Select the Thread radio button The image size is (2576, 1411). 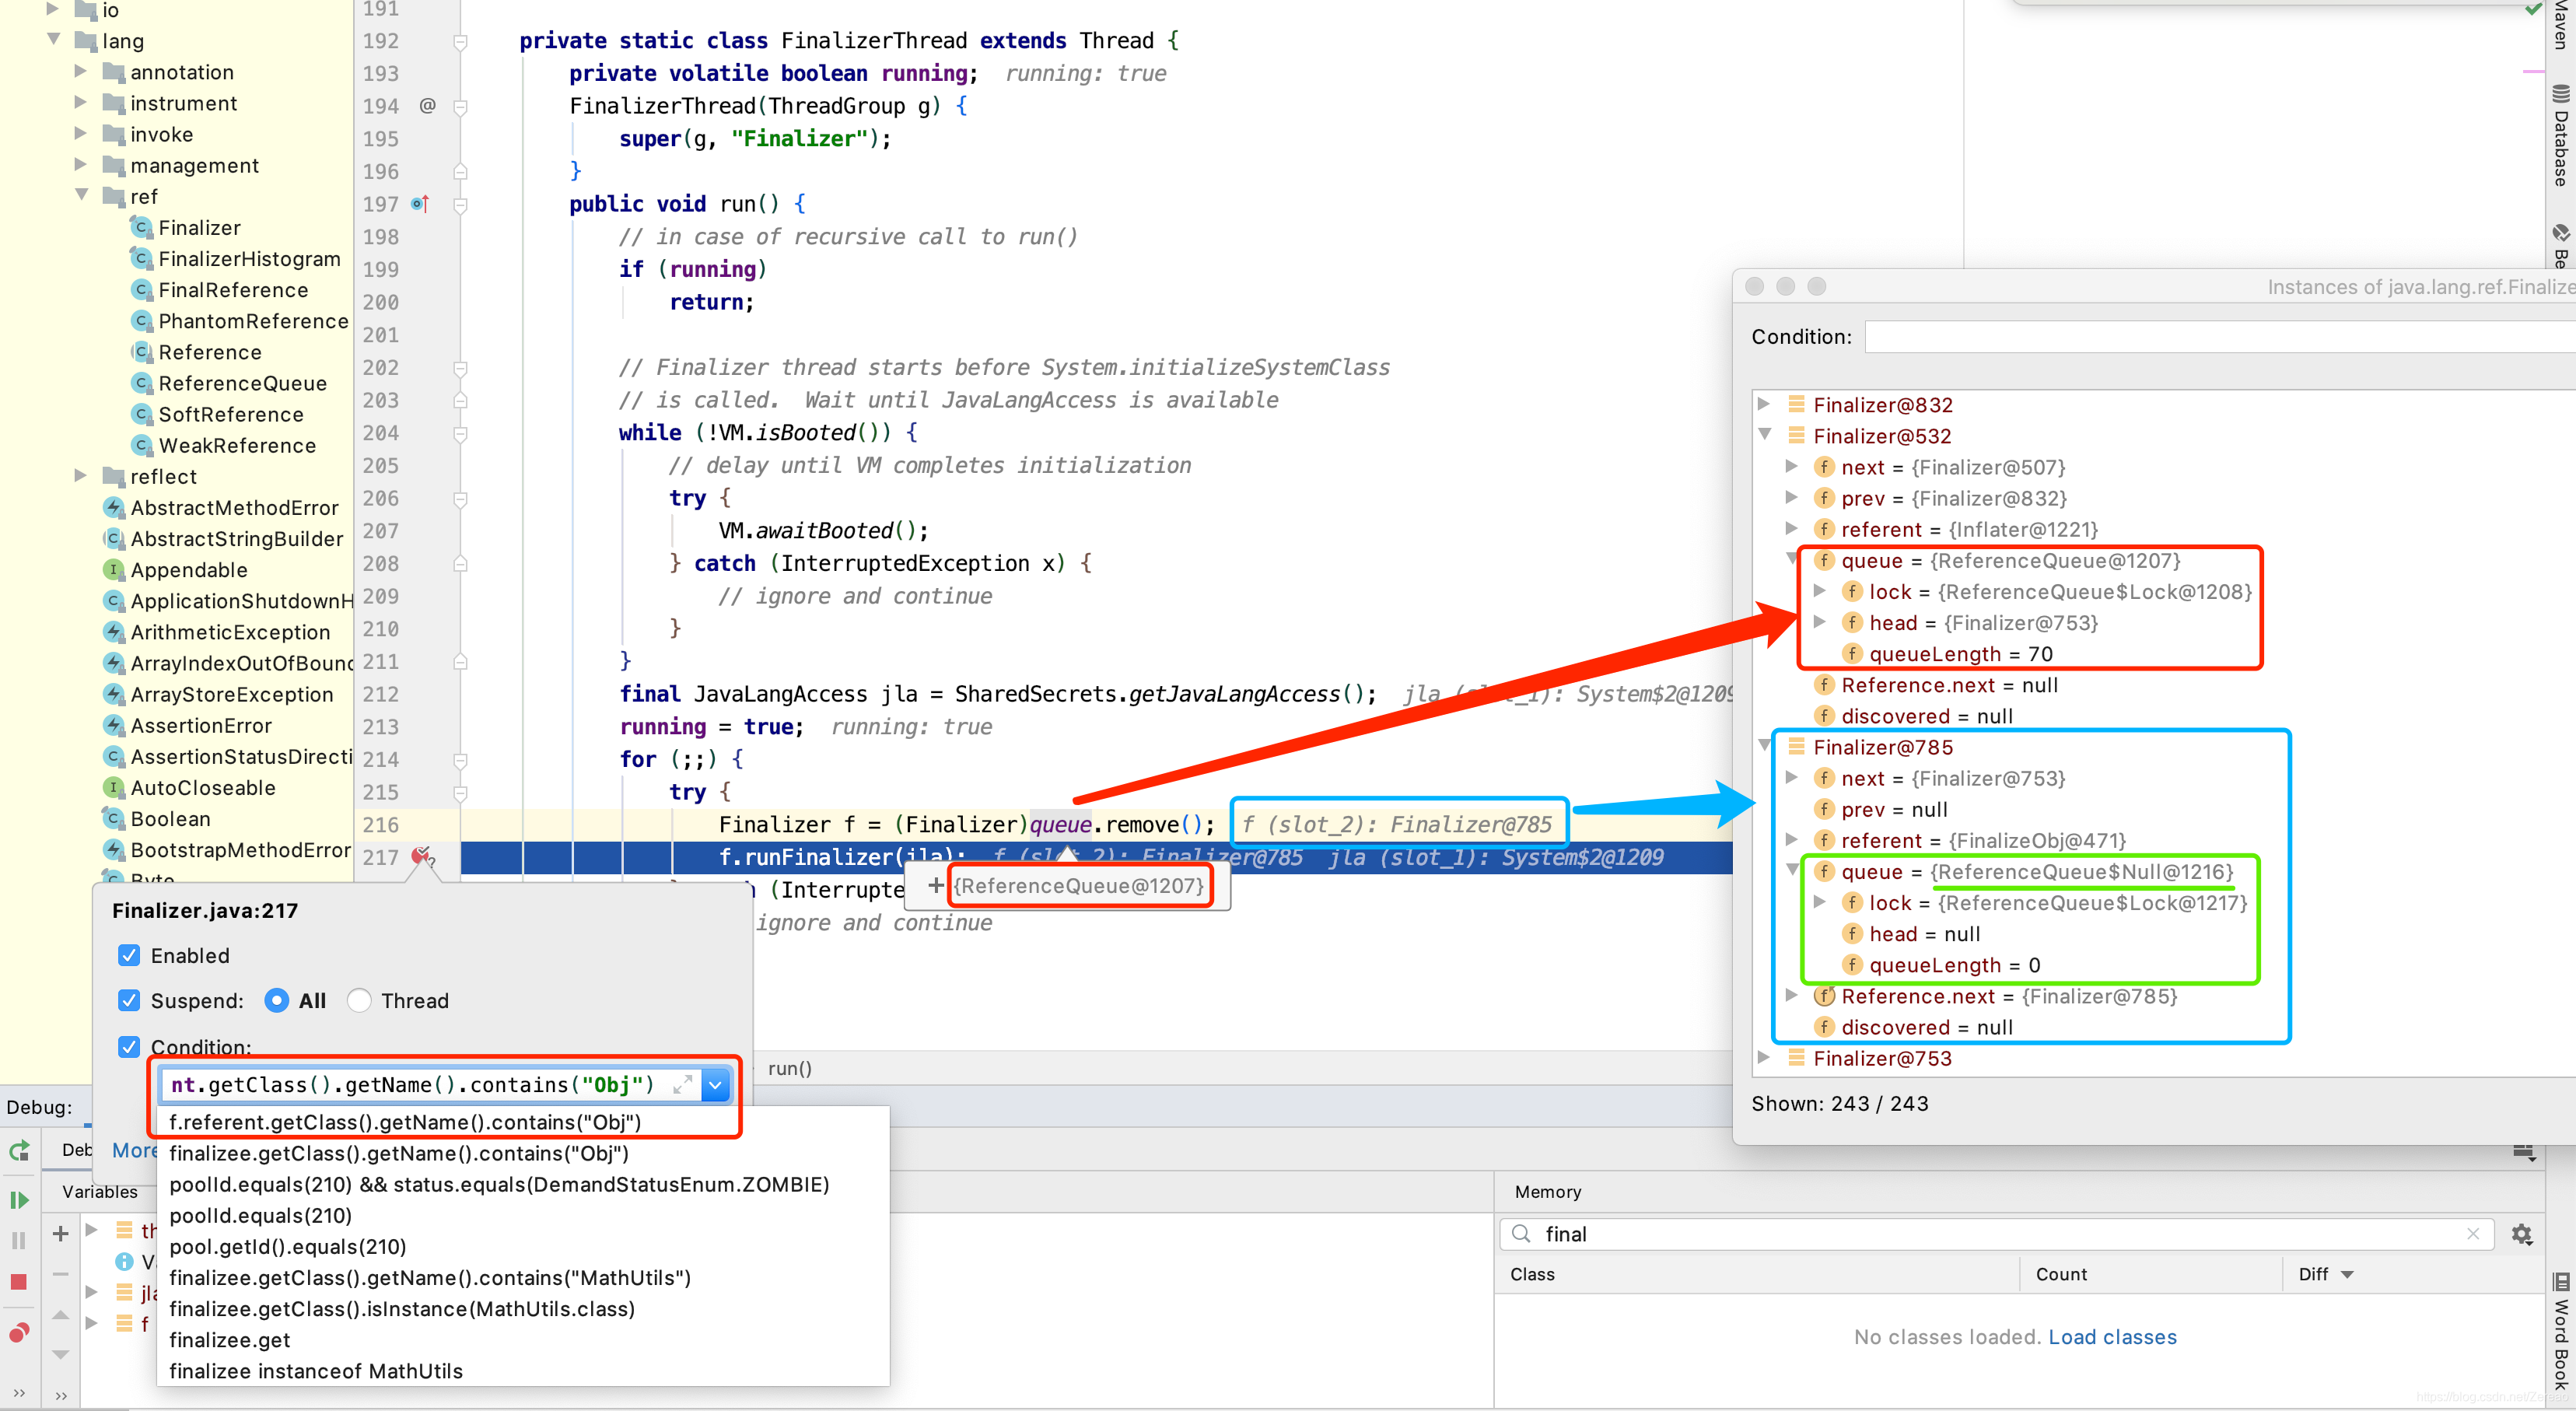click(x=360, y=1000)
